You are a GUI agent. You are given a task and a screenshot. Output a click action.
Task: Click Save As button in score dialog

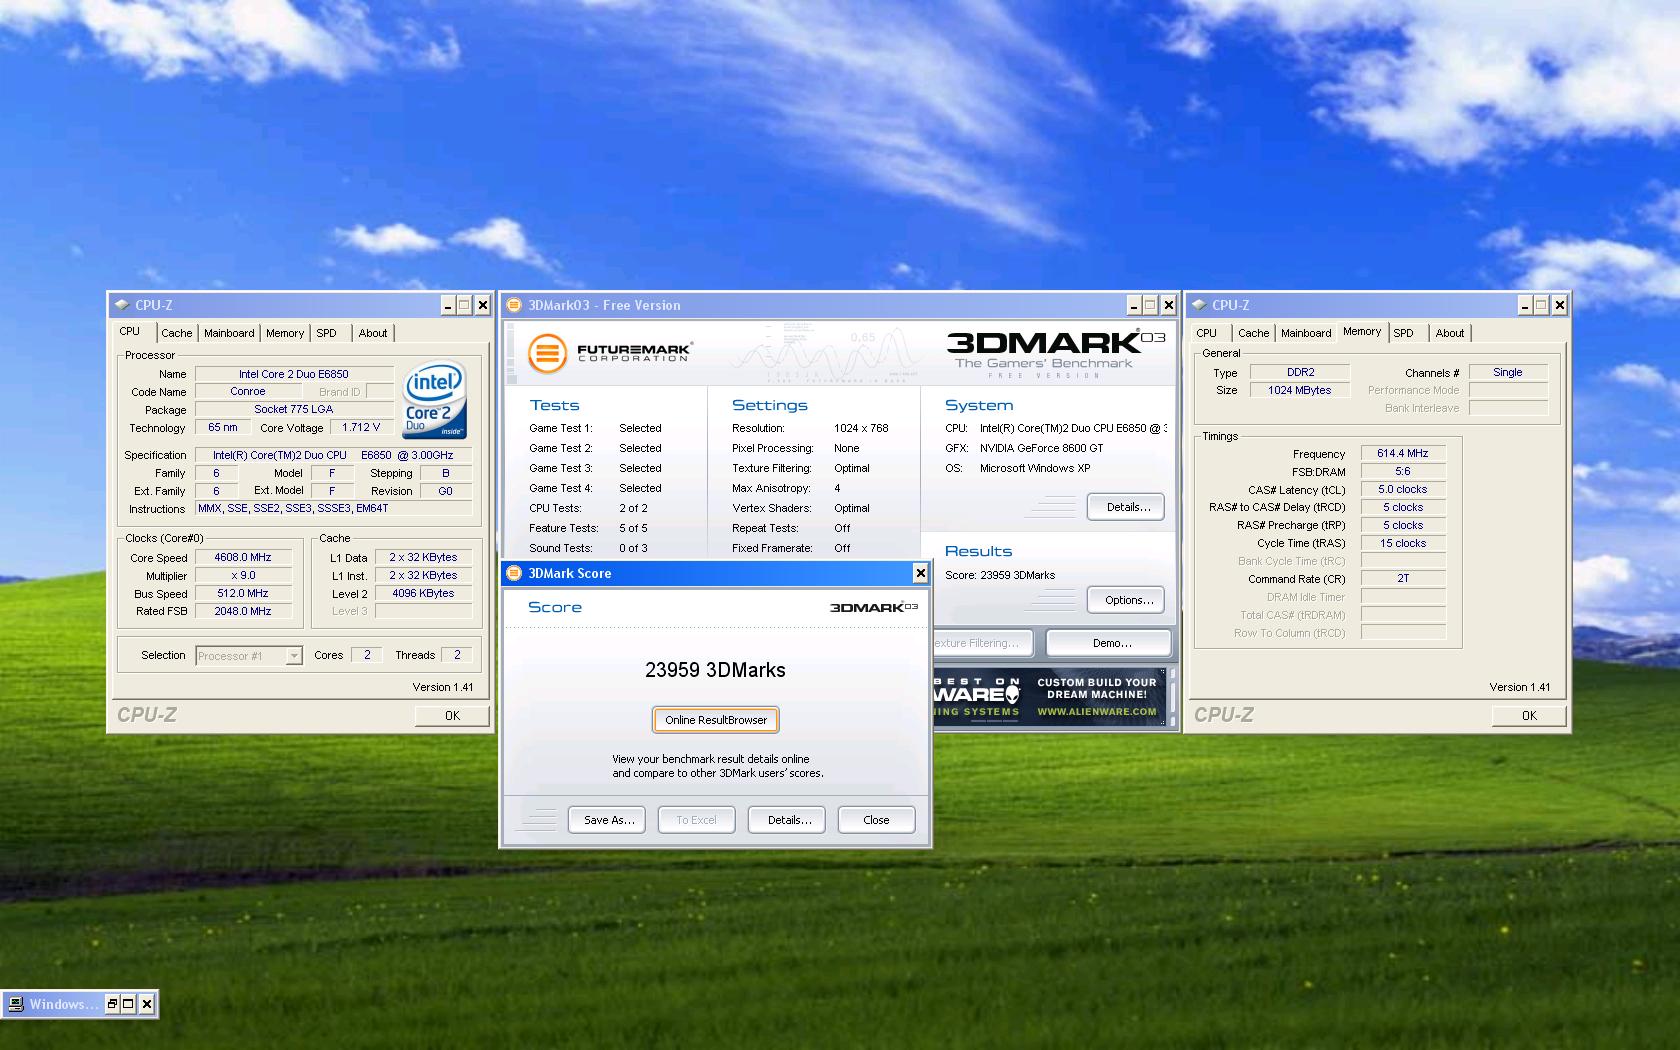(608, 820)
